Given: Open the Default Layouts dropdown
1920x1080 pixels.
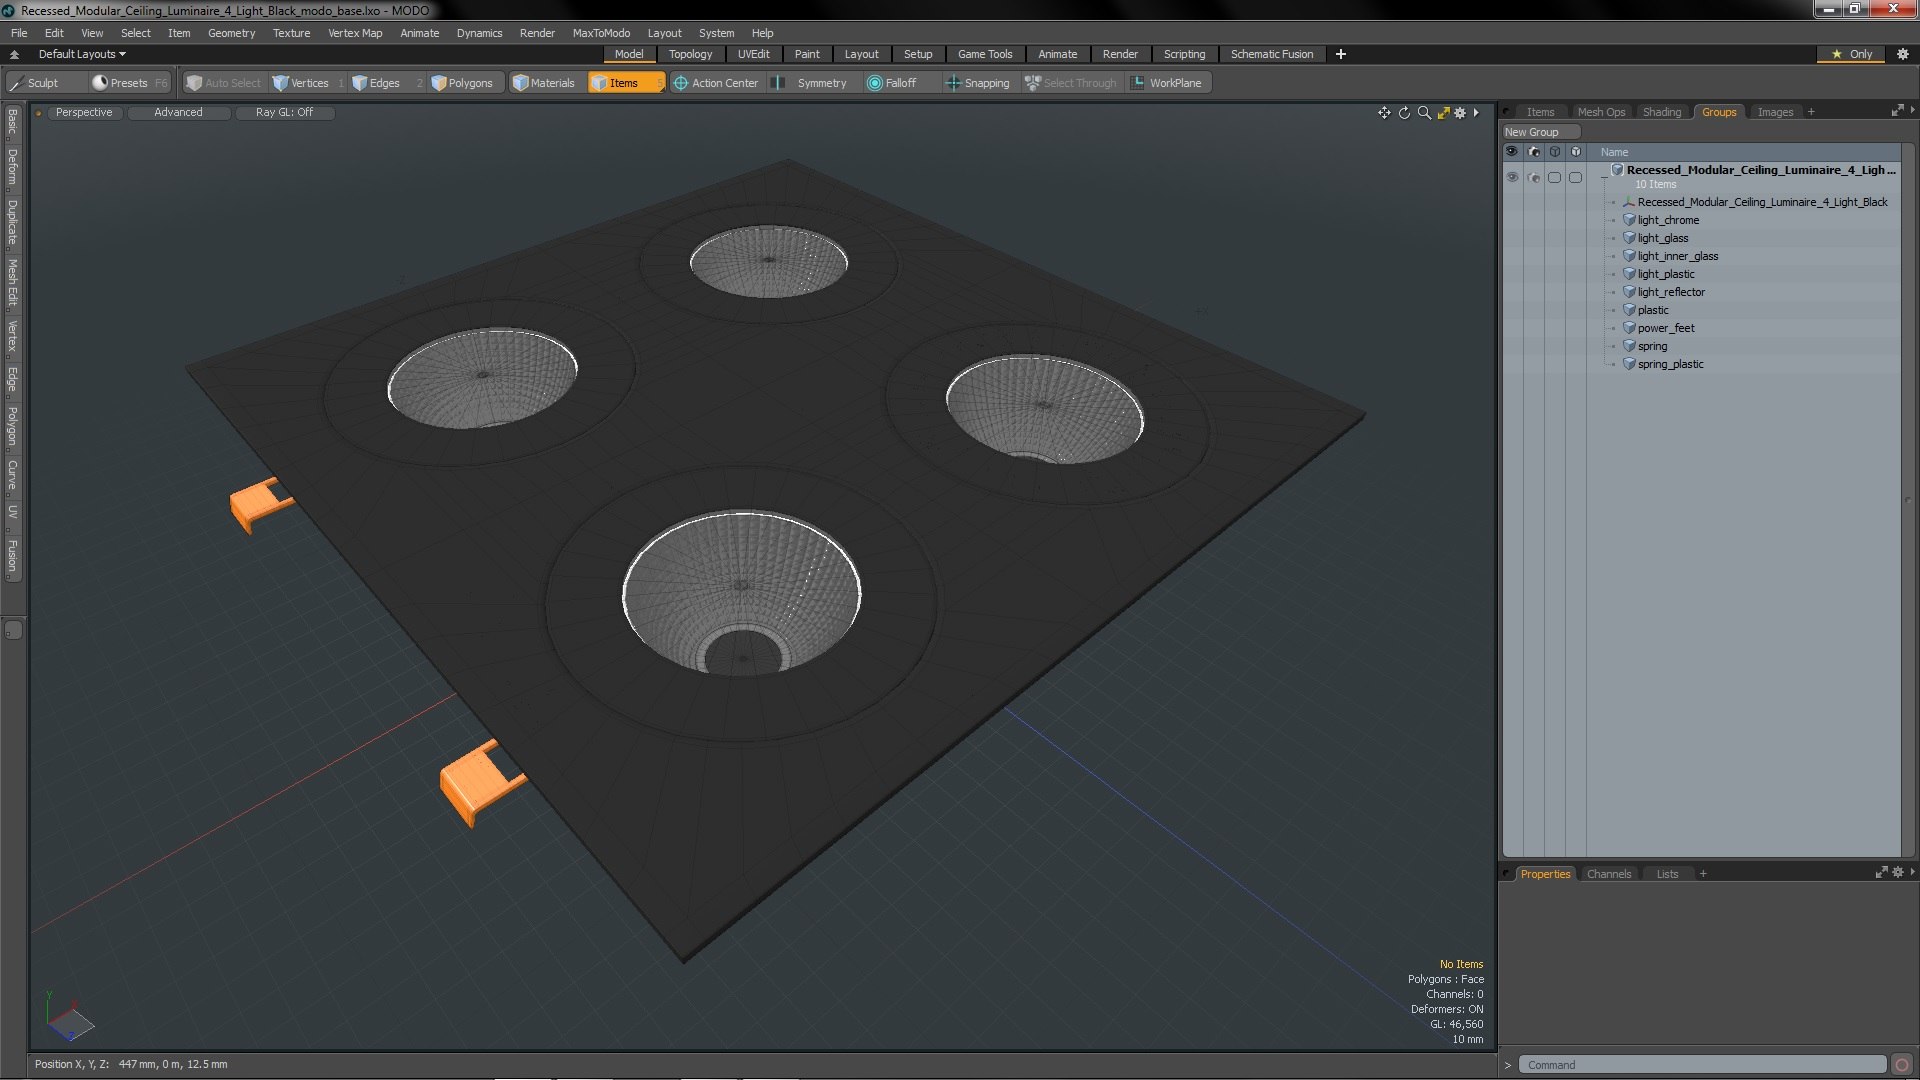Looking at the screenshot, I should click(x=82, y=54).
